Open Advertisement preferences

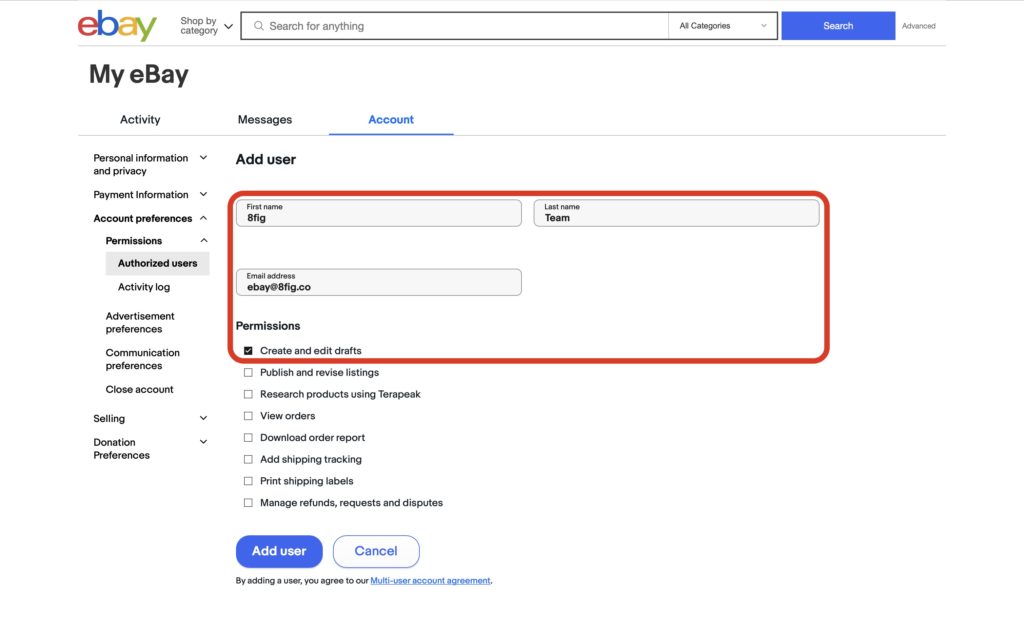(140, 323)
